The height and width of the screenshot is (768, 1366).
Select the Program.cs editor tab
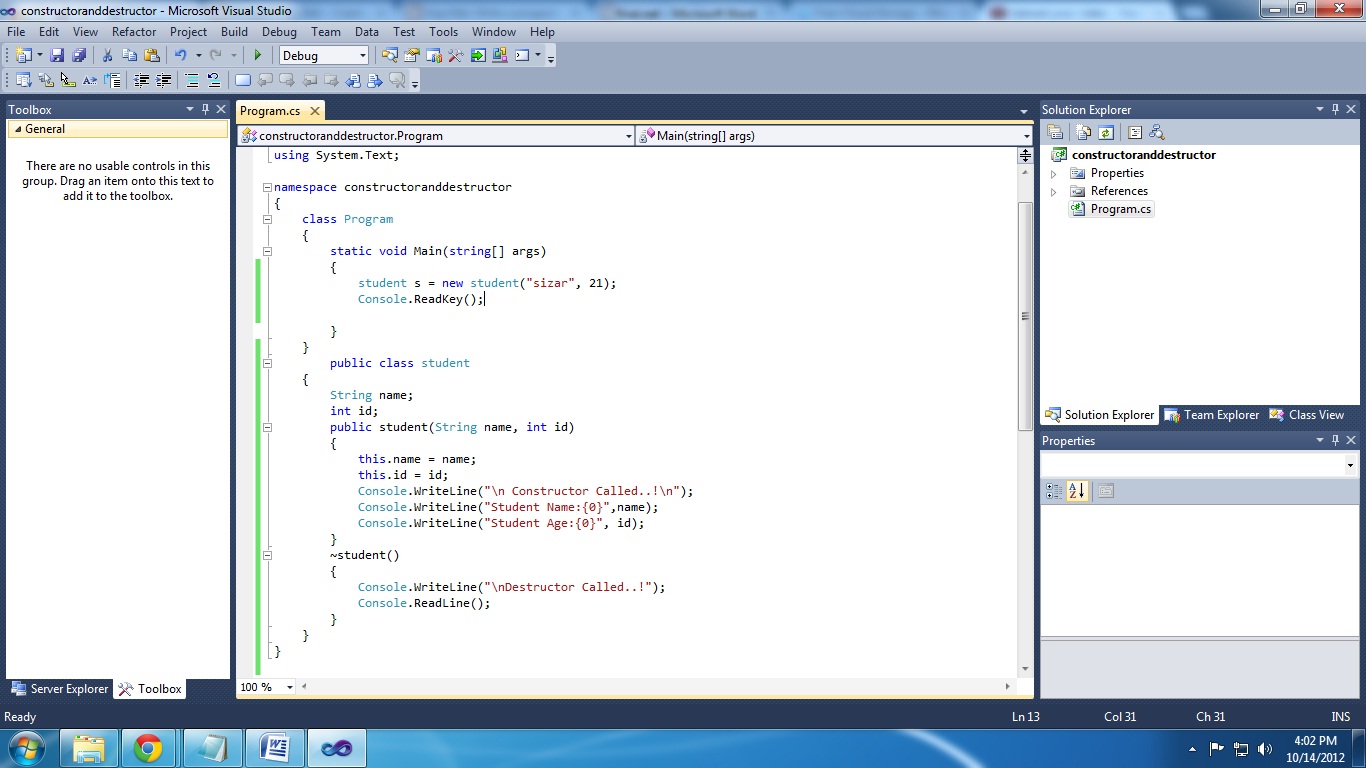point(270,111)
